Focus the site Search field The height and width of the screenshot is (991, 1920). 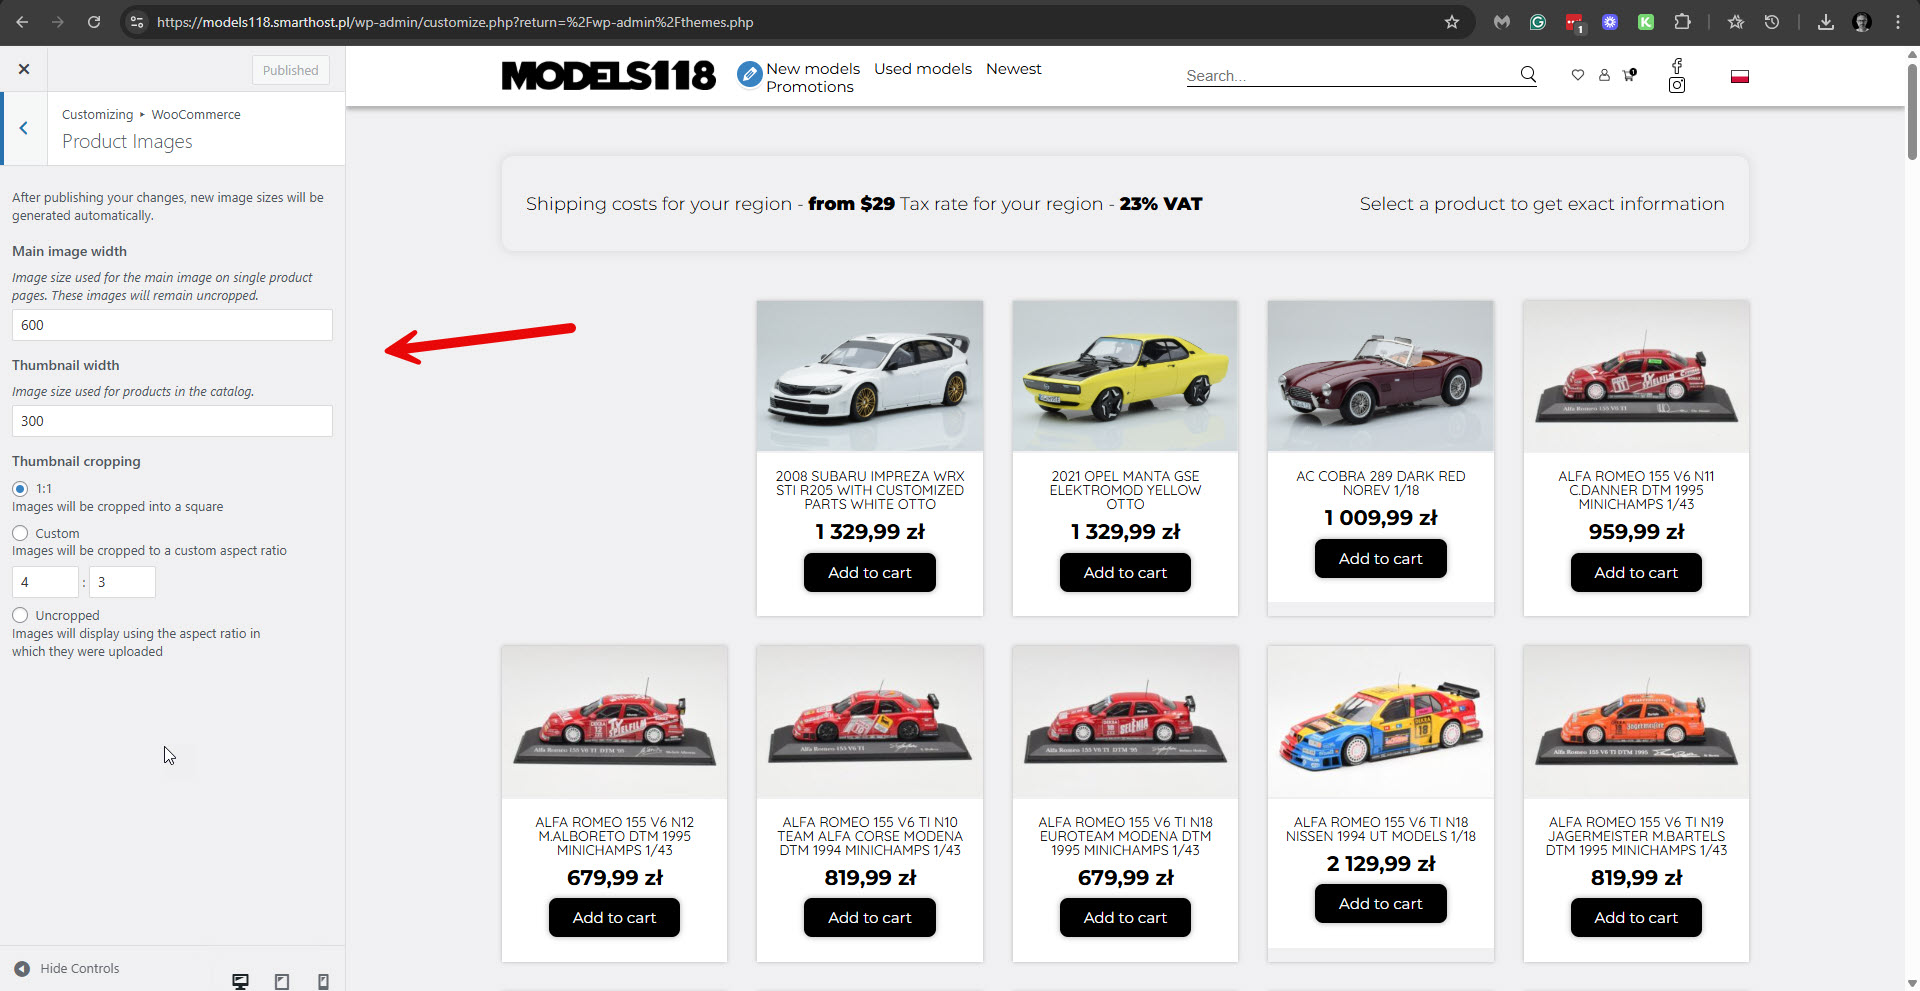(x=1350, y=75)
